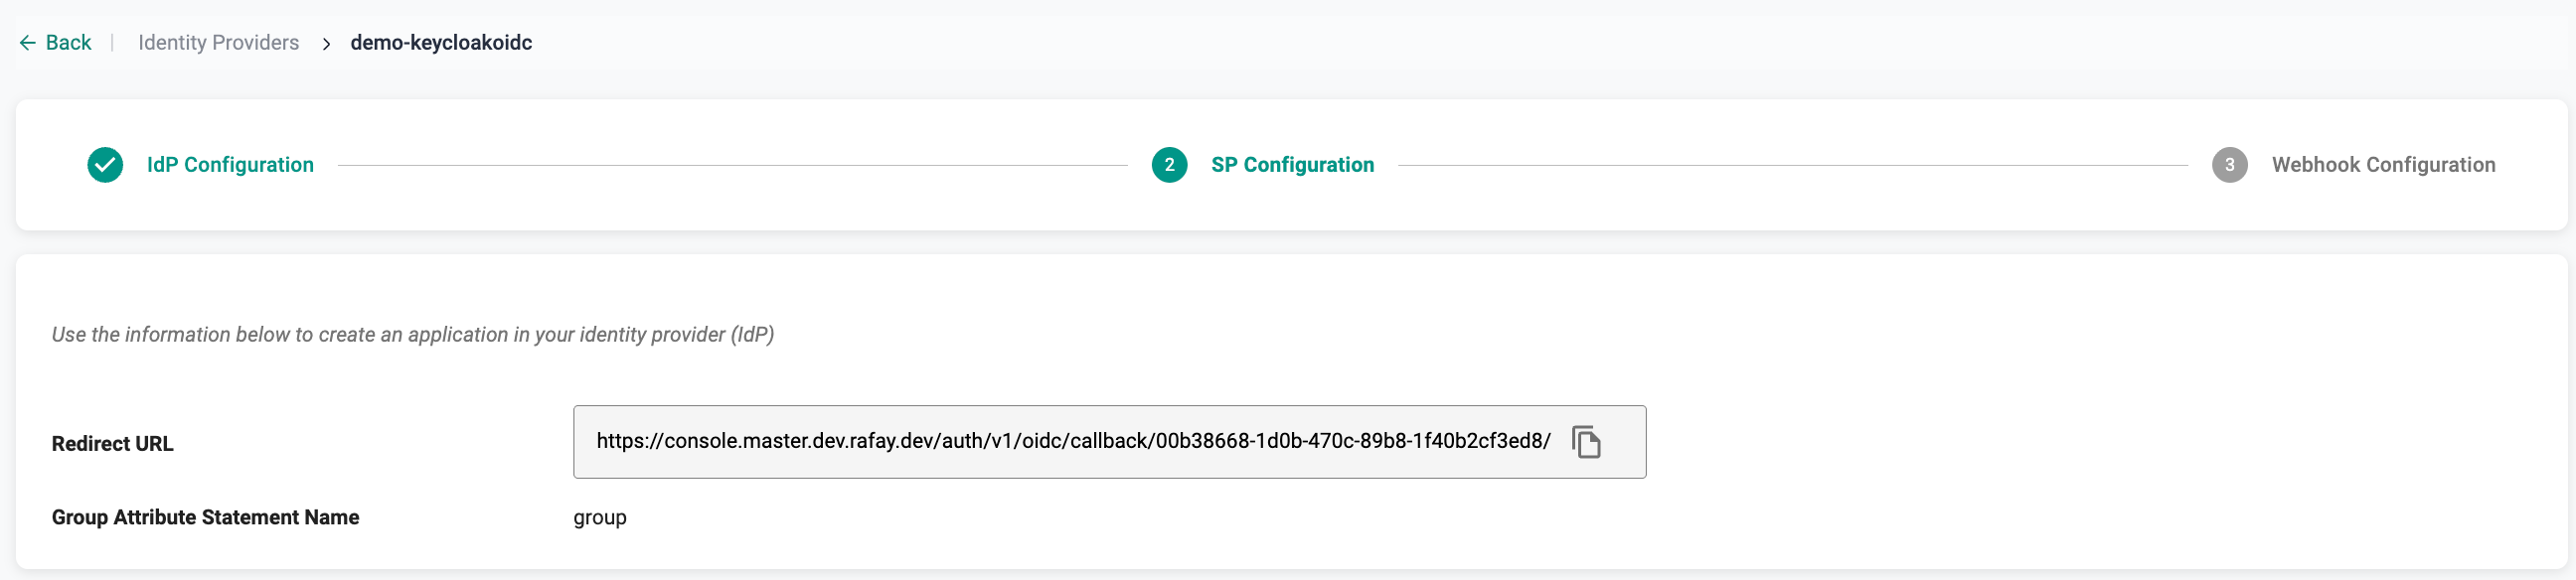Image resolution: width=2576 pixels, height=580 pixels.
Task: Click the Group Attribute Statement Name label
Action: click(205, 518)
